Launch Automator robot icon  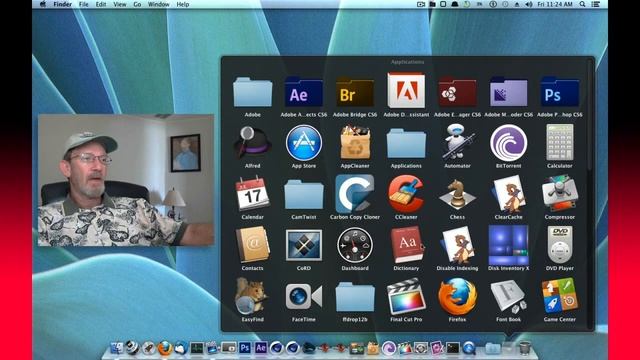[x=457, y=142]
